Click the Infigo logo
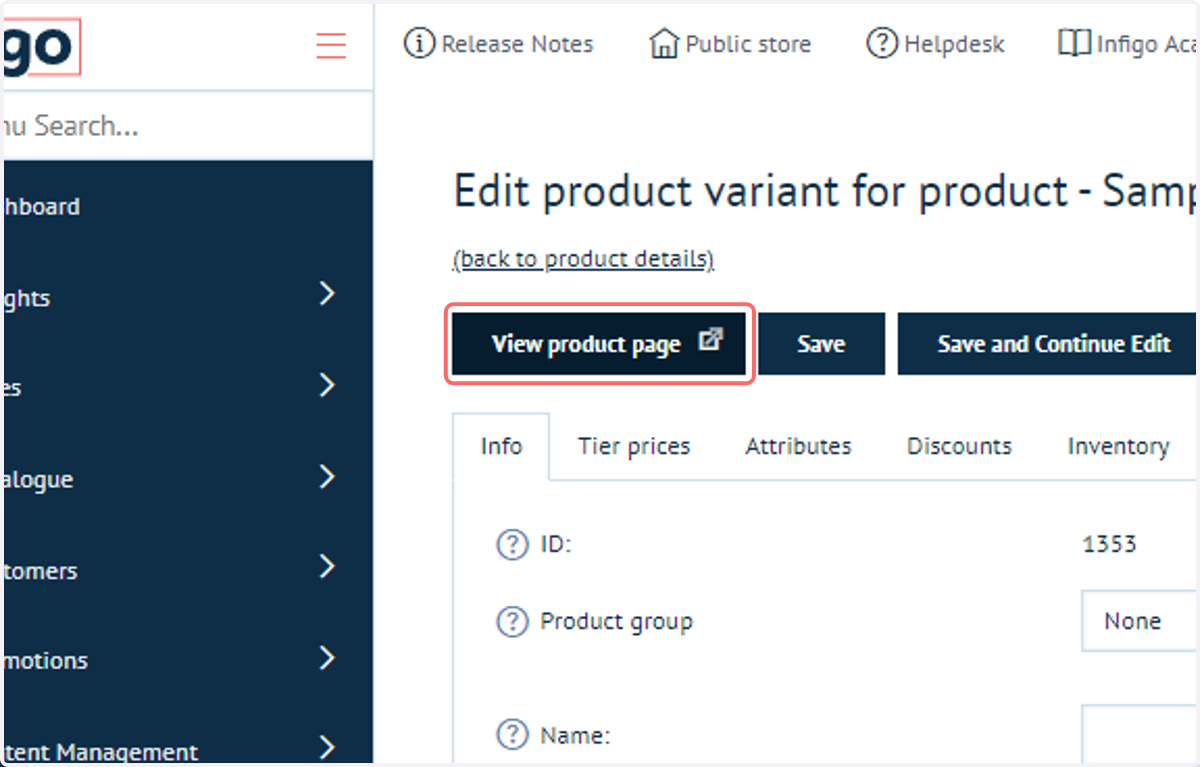Image resolution: width=1200 pixels, height=767 pixels. pyautogui.click(x=40, y=48)
